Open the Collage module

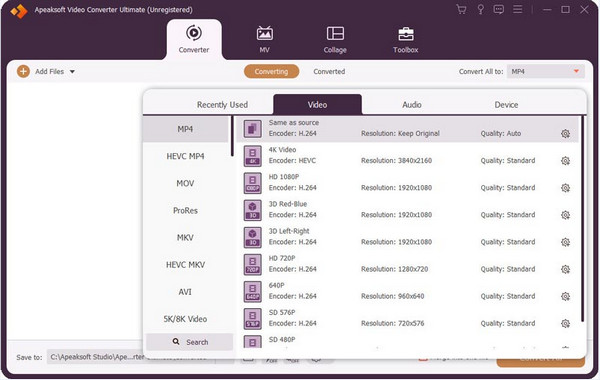[x=335, y=39]
